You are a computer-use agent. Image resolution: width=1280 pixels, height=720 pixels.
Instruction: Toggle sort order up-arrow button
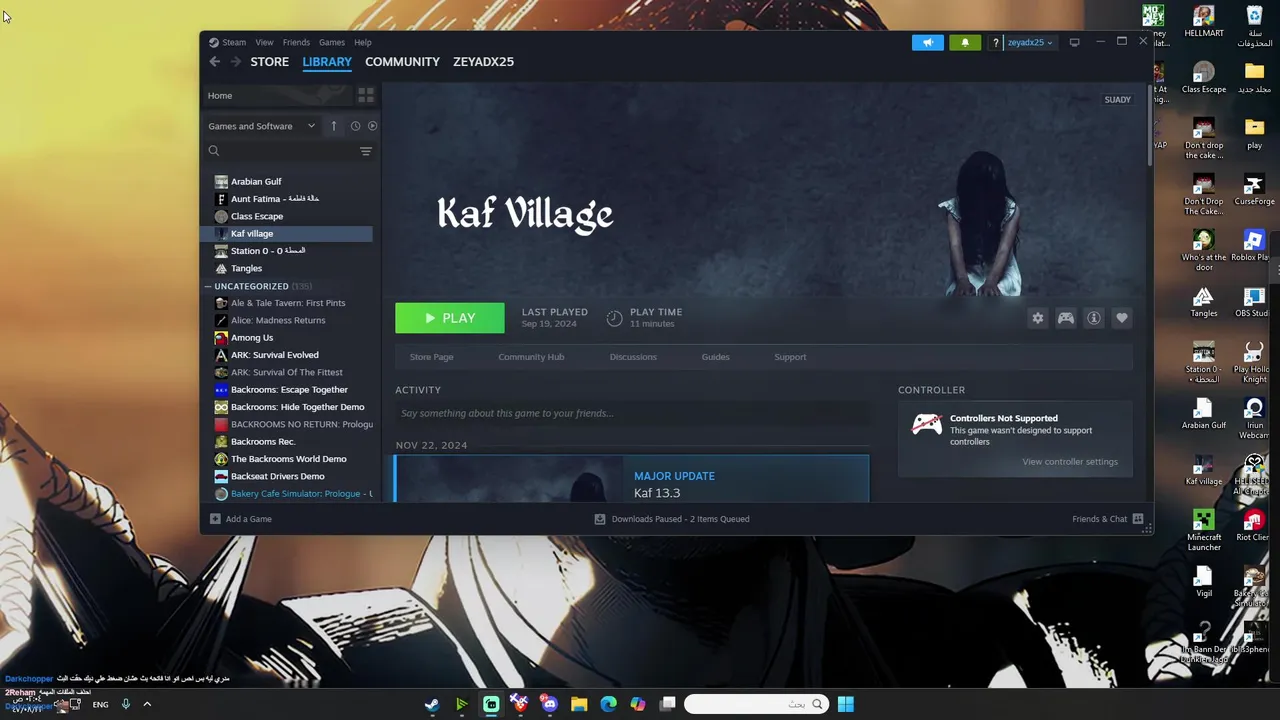tap(333, 126)
